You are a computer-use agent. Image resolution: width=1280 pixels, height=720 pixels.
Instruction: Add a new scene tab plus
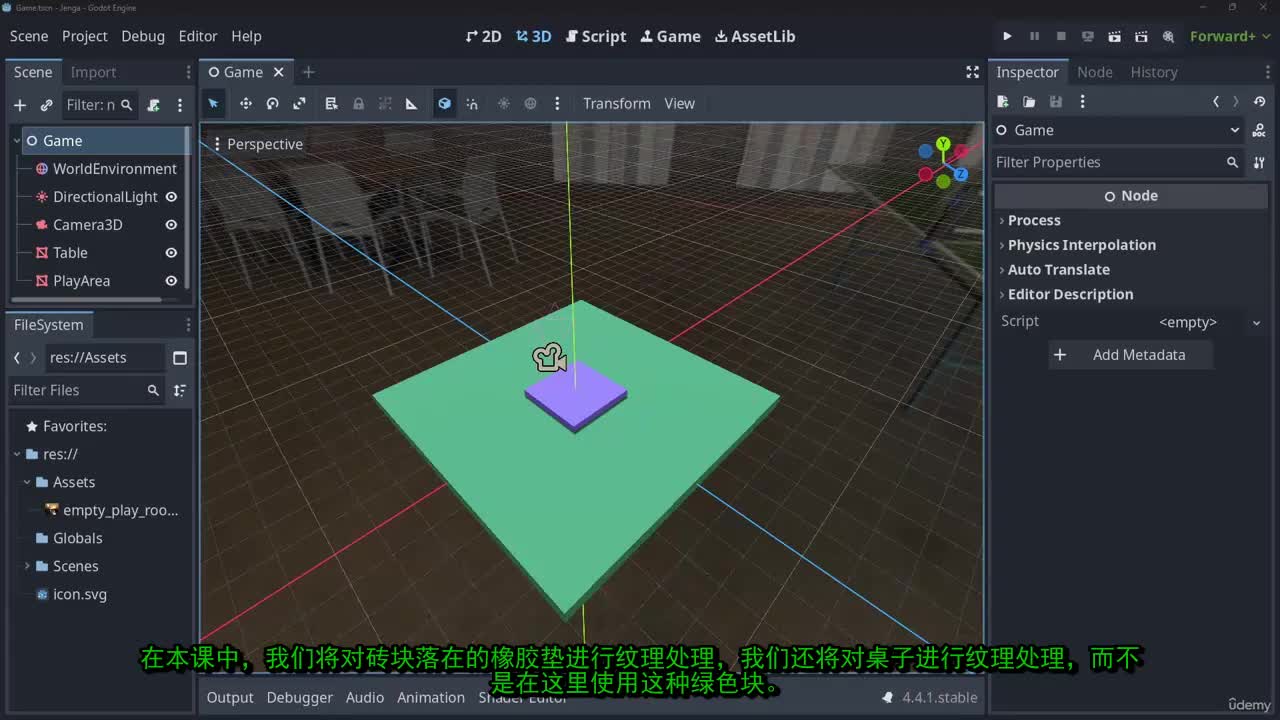(308, 72)
